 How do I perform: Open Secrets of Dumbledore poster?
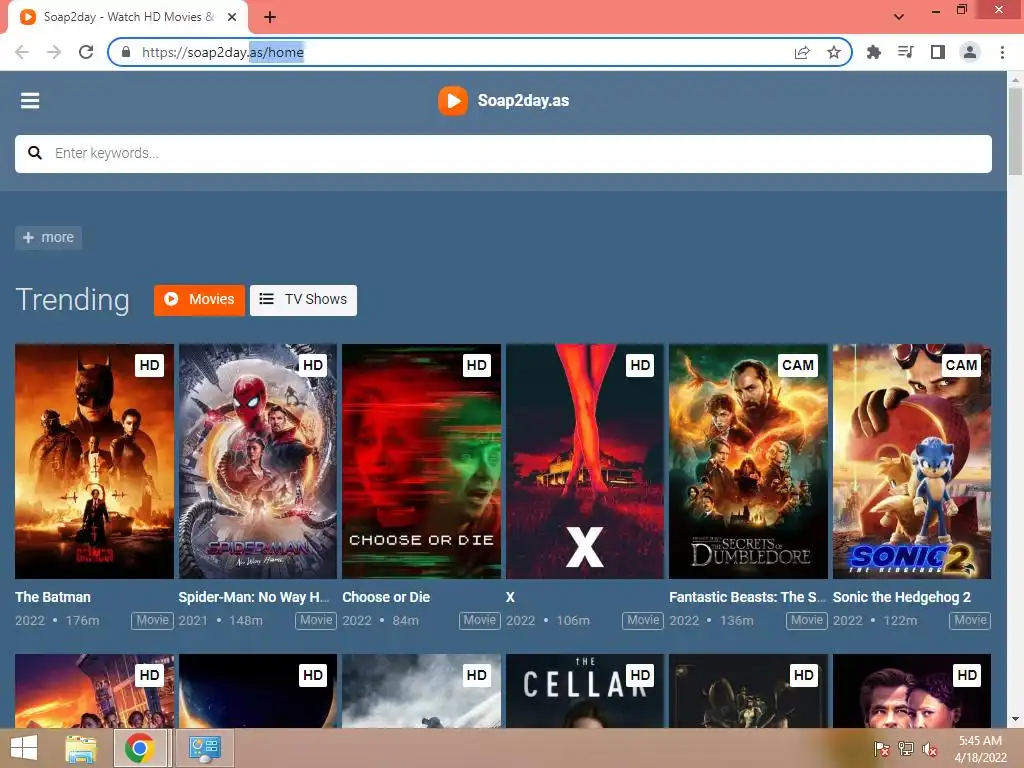(x=748, y=461)
